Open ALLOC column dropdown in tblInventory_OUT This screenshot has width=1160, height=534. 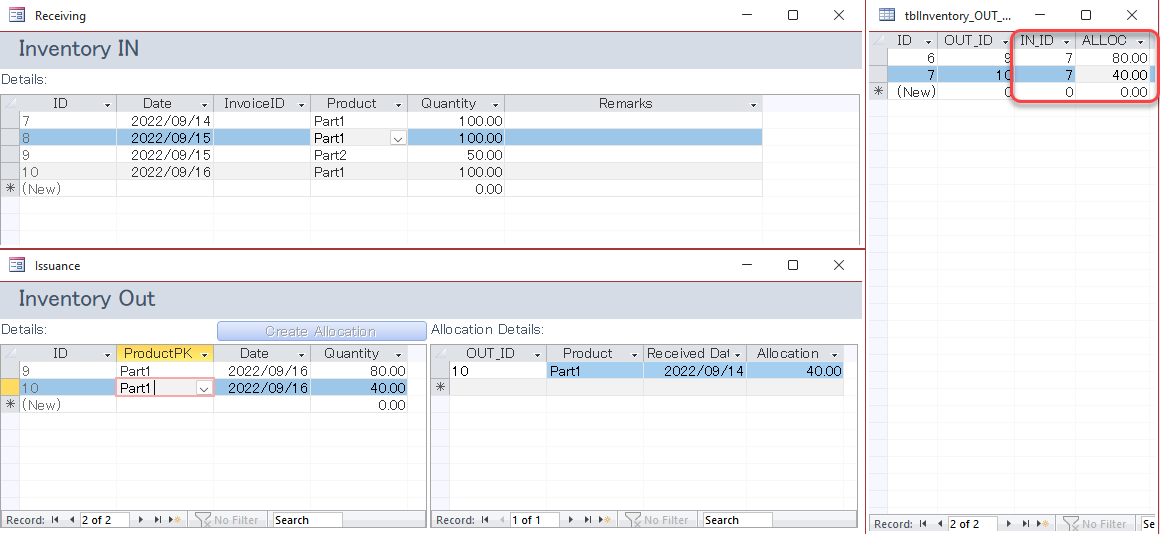point(1140,41)
